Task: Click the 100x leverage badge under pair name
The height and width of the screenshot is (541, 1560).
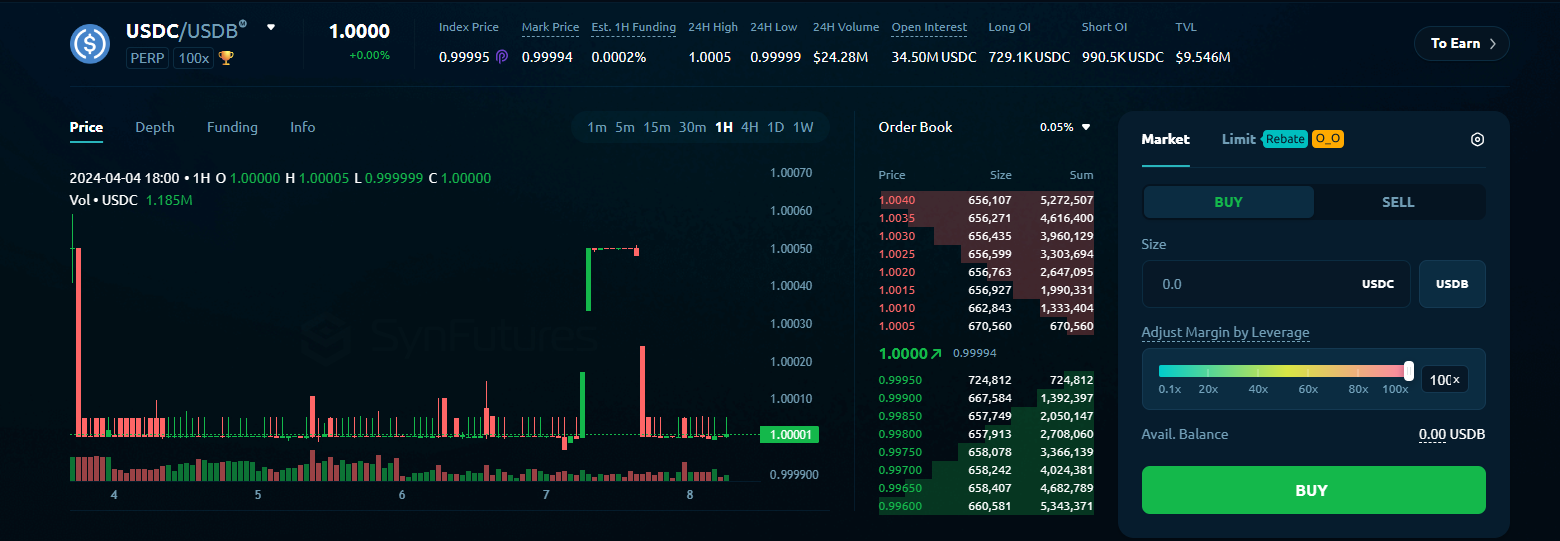Action: 193,58
